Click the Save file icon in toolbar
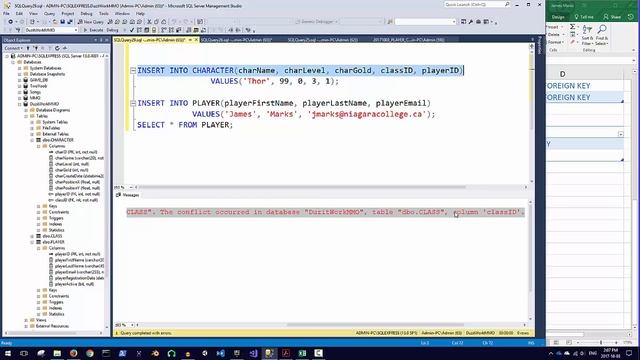640x360 pixels. coord(62,22)
